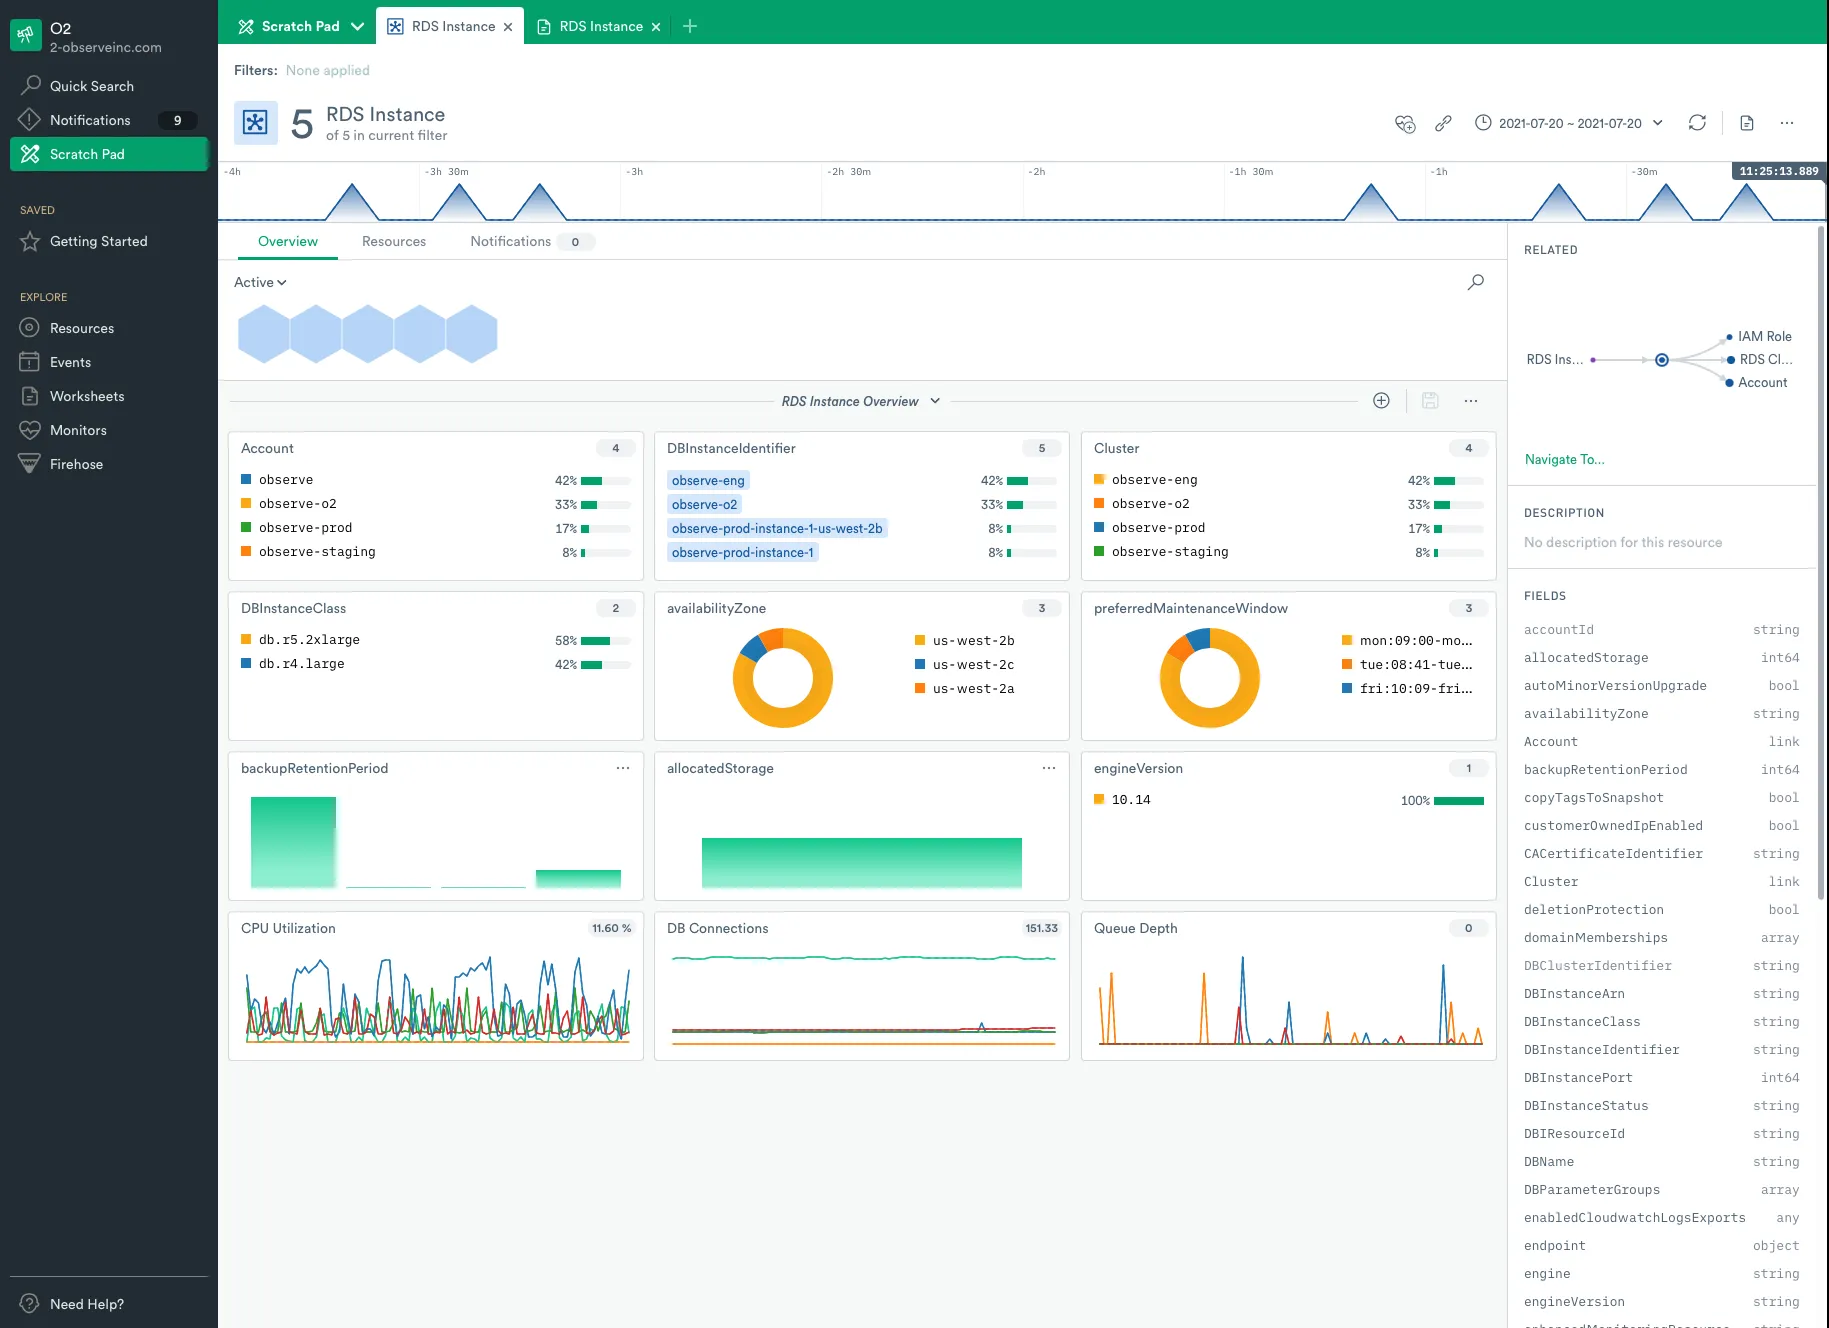Screen dimensions: 1829x1328
Task: Click the monitor heart-plus icon
Action: (1405, 123)
